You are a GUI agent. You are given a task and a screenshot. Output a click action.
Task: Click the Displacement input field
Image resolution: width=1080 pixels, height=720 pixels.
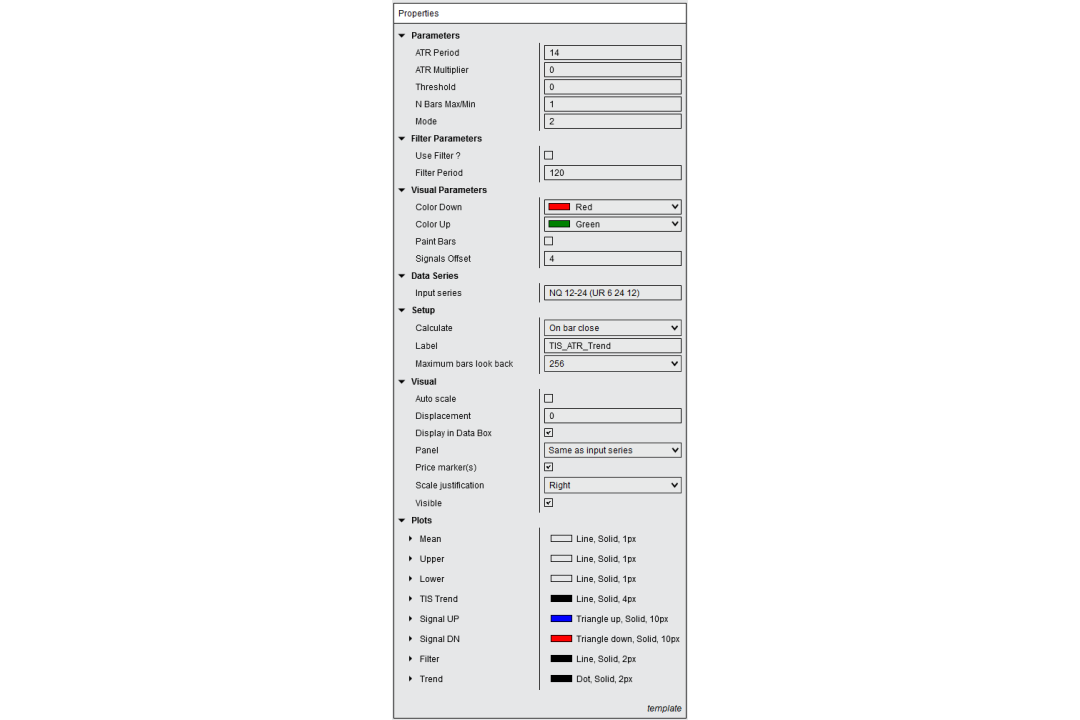click(612, 415)
